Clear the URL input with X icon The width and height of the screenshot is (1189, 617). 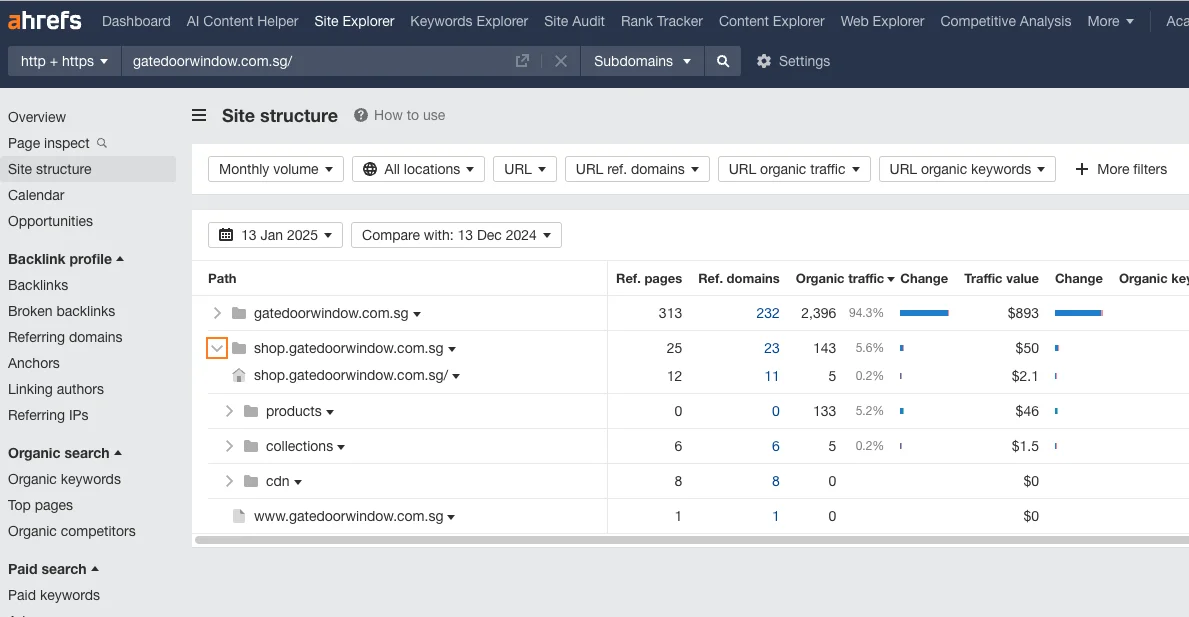pyautogui.click(x=561, y=61)
